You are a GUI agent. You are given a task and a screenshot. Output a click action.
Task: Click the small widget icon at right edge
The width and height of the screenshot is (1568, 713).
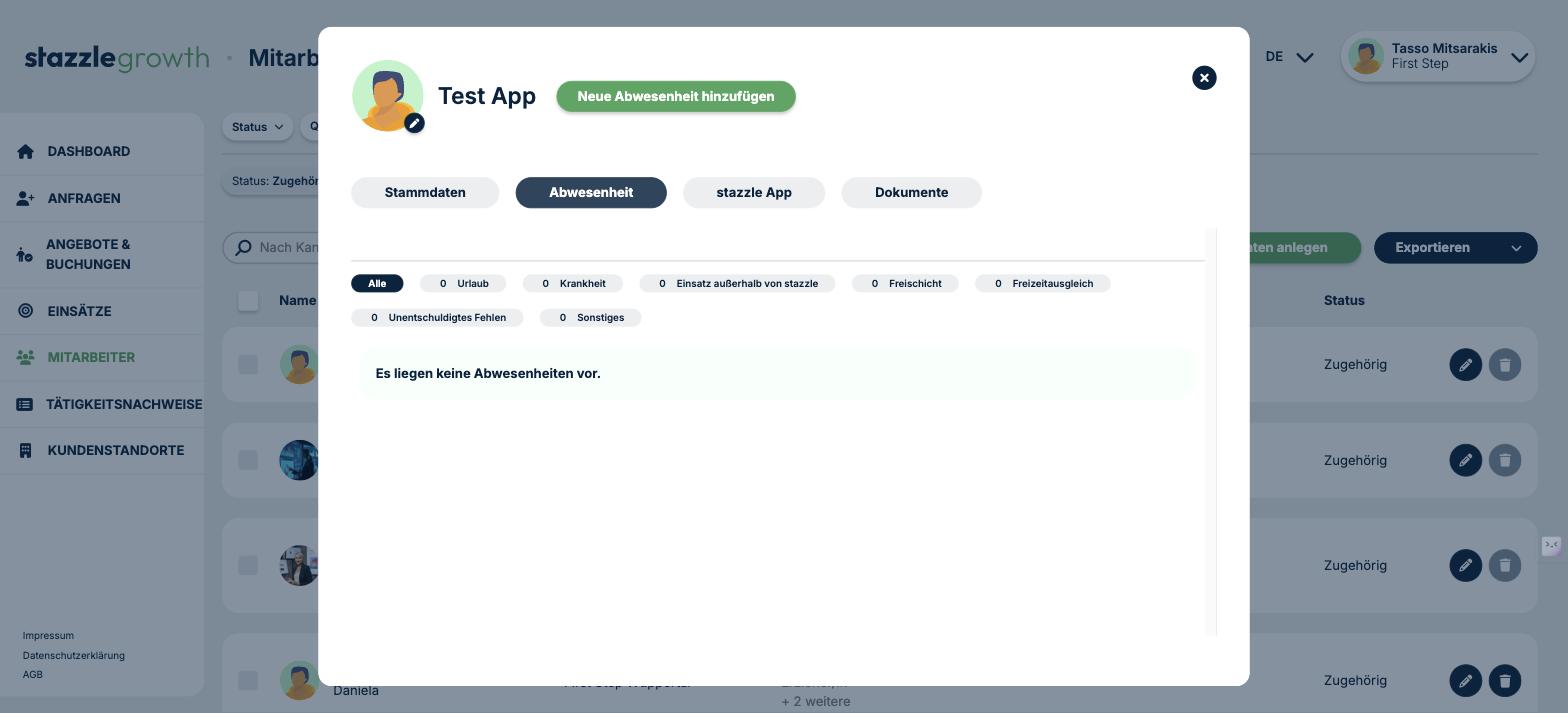1551,546
